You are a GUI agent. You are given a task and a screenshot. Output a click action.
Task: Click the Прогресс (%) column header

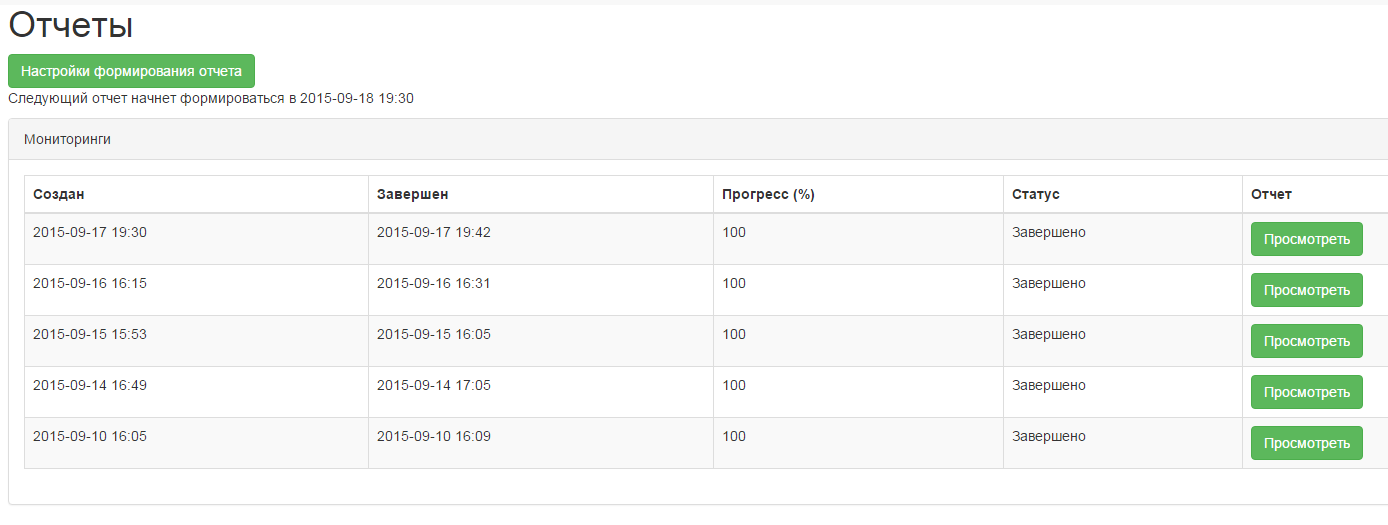(x=768, y=194)
